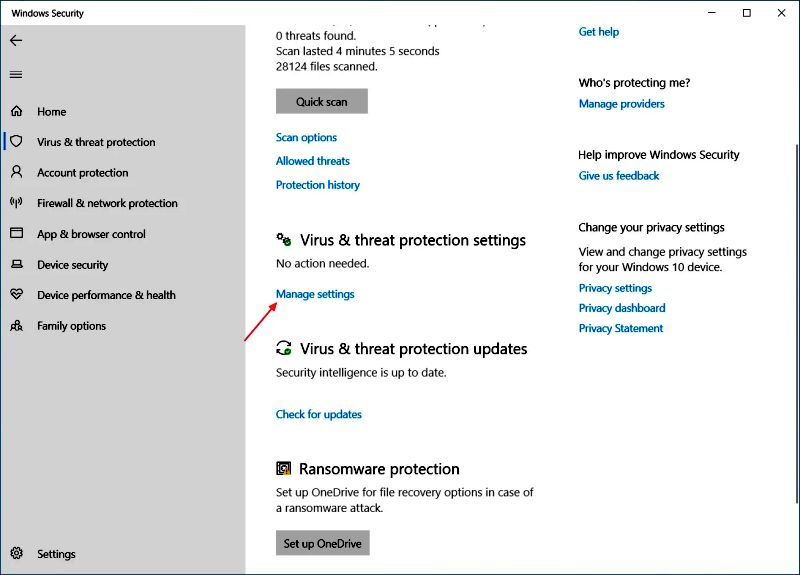Open the Scan options link

point(306,137)
